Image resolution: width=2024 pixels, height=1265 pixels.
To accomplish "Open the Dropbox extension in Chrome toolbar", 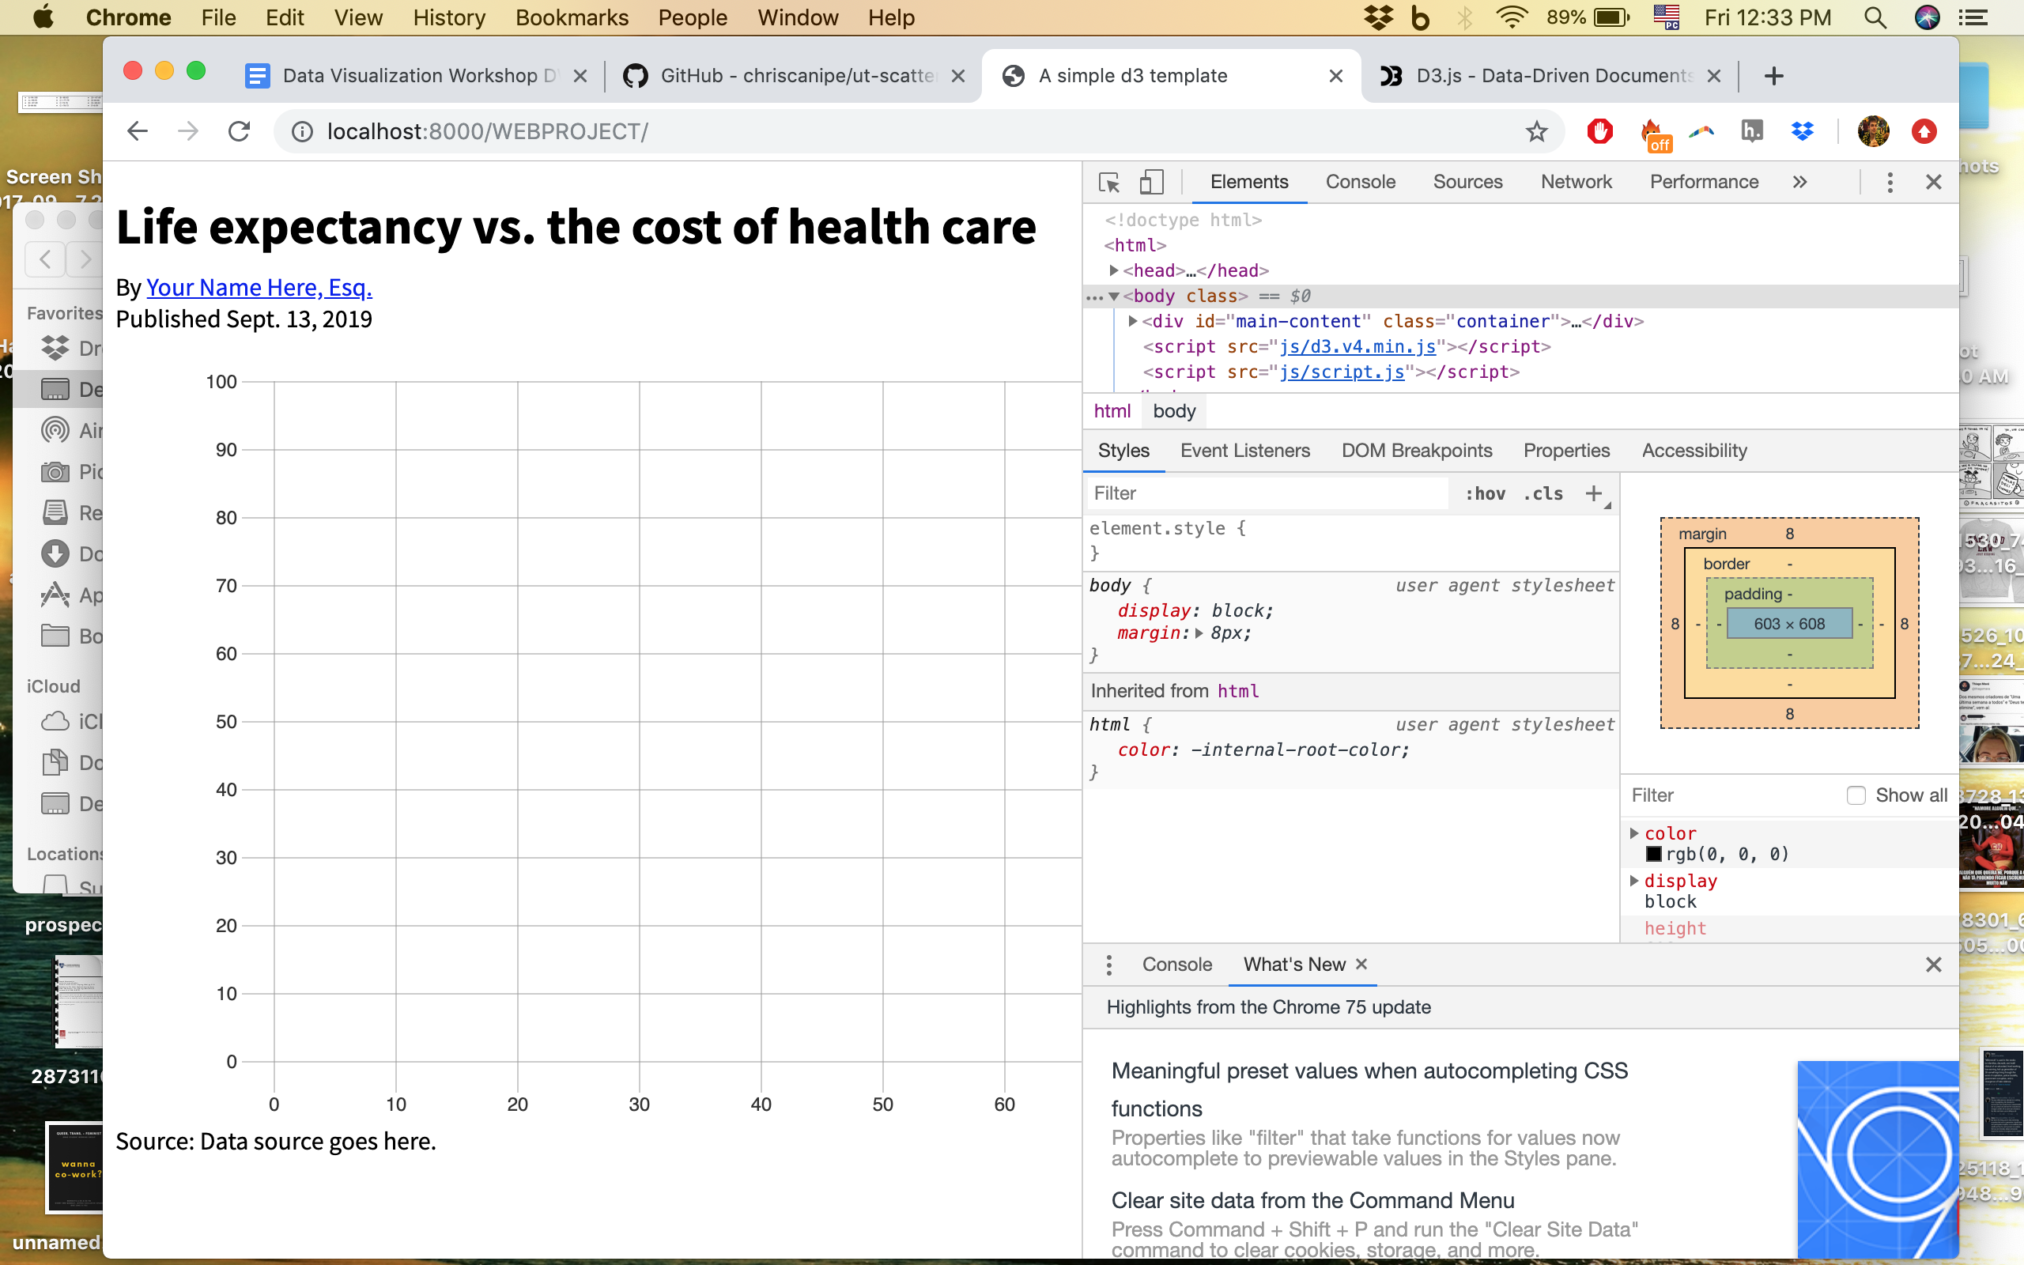I will (1802, 131).
